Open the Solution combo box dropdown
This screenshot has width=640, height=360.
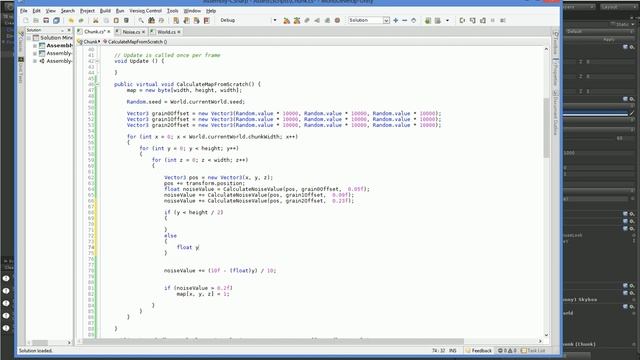[x=386, y=20]
